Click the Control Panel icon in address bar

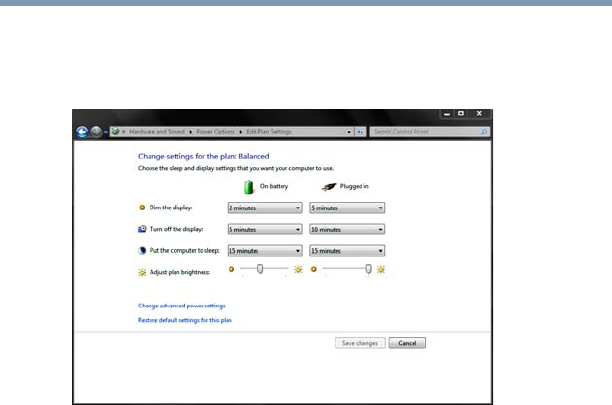pyautogui.click(x=115, y=131)
